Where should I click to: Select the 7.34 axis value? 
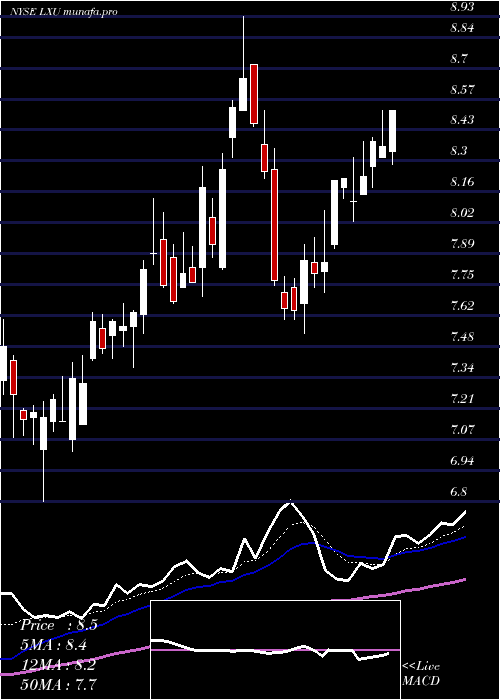point(462,368)
